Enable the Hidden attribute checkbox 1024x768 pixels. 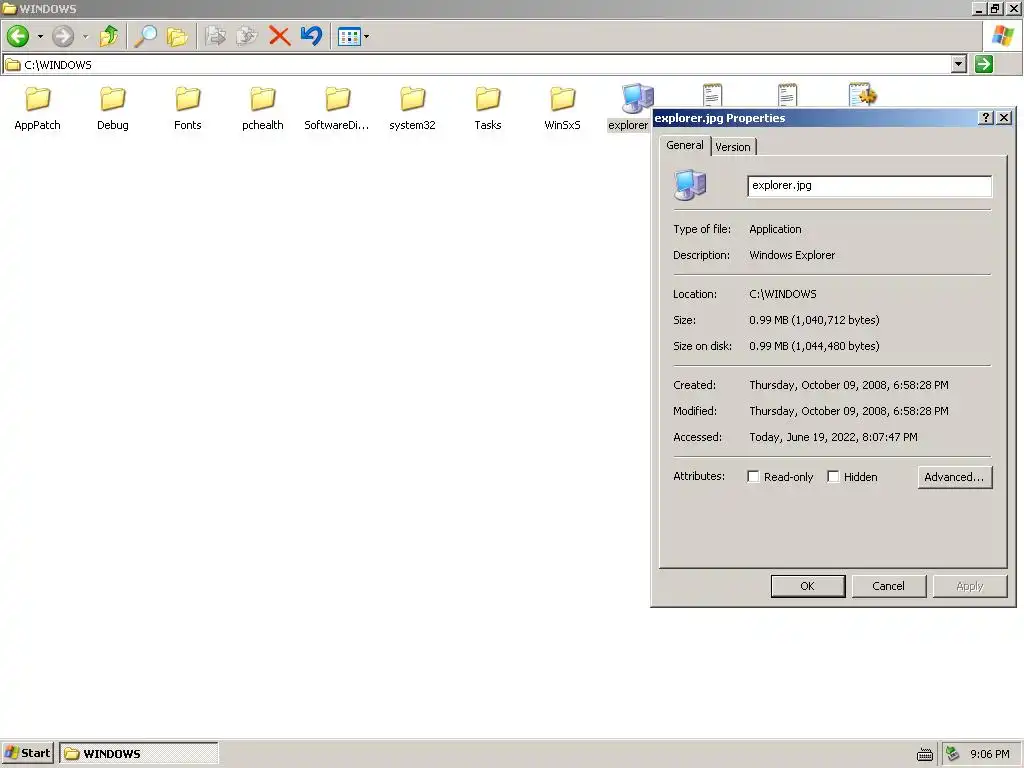click(x=833, y=477)
